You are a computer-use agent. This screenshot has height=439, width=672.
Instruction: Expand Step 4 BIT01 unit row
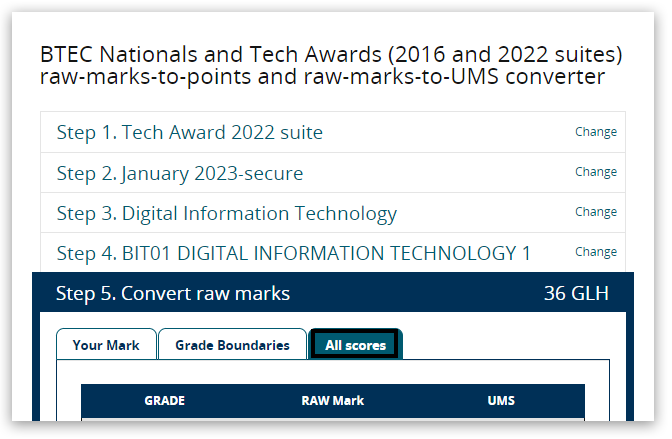(x=293, y=253)
